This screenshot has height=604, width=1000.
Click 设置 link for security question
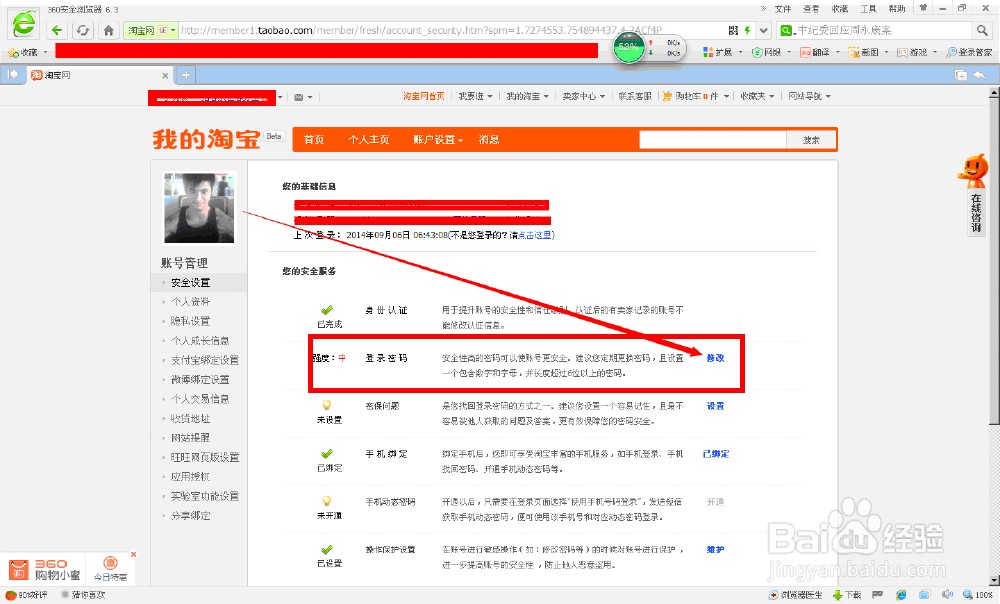716,406
